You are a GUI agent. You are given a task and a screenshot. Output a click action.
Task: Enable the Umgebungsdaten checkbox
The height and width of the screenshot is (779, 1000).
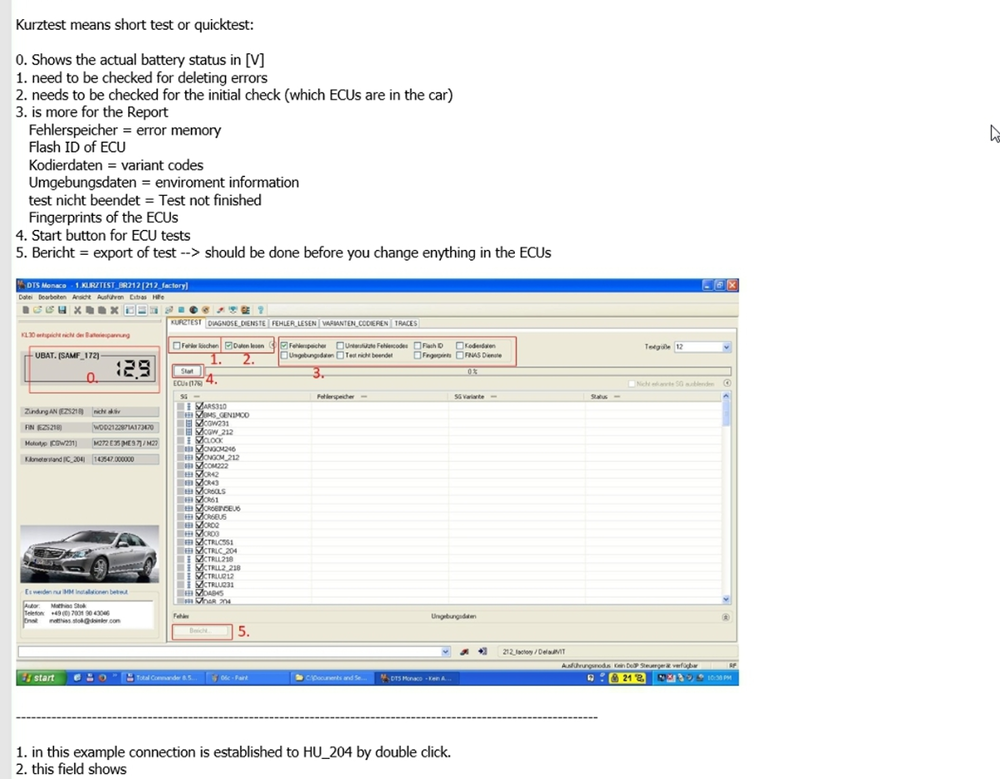click(285, 357)
